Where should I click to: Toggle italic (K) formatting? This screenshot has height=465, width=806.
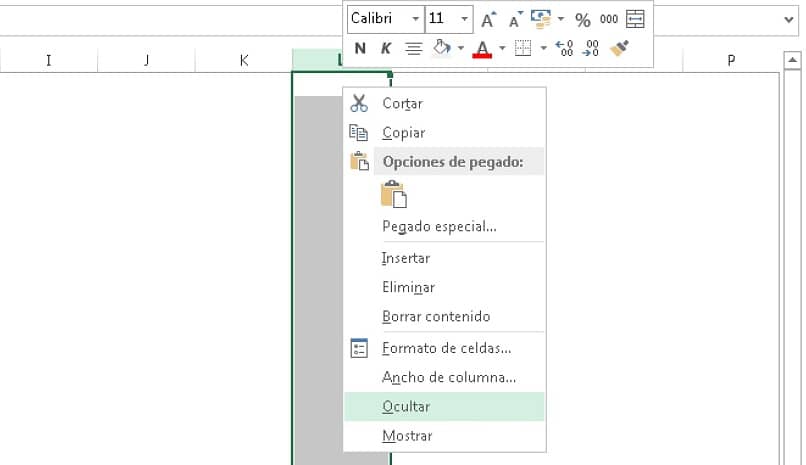coord(386,47)
